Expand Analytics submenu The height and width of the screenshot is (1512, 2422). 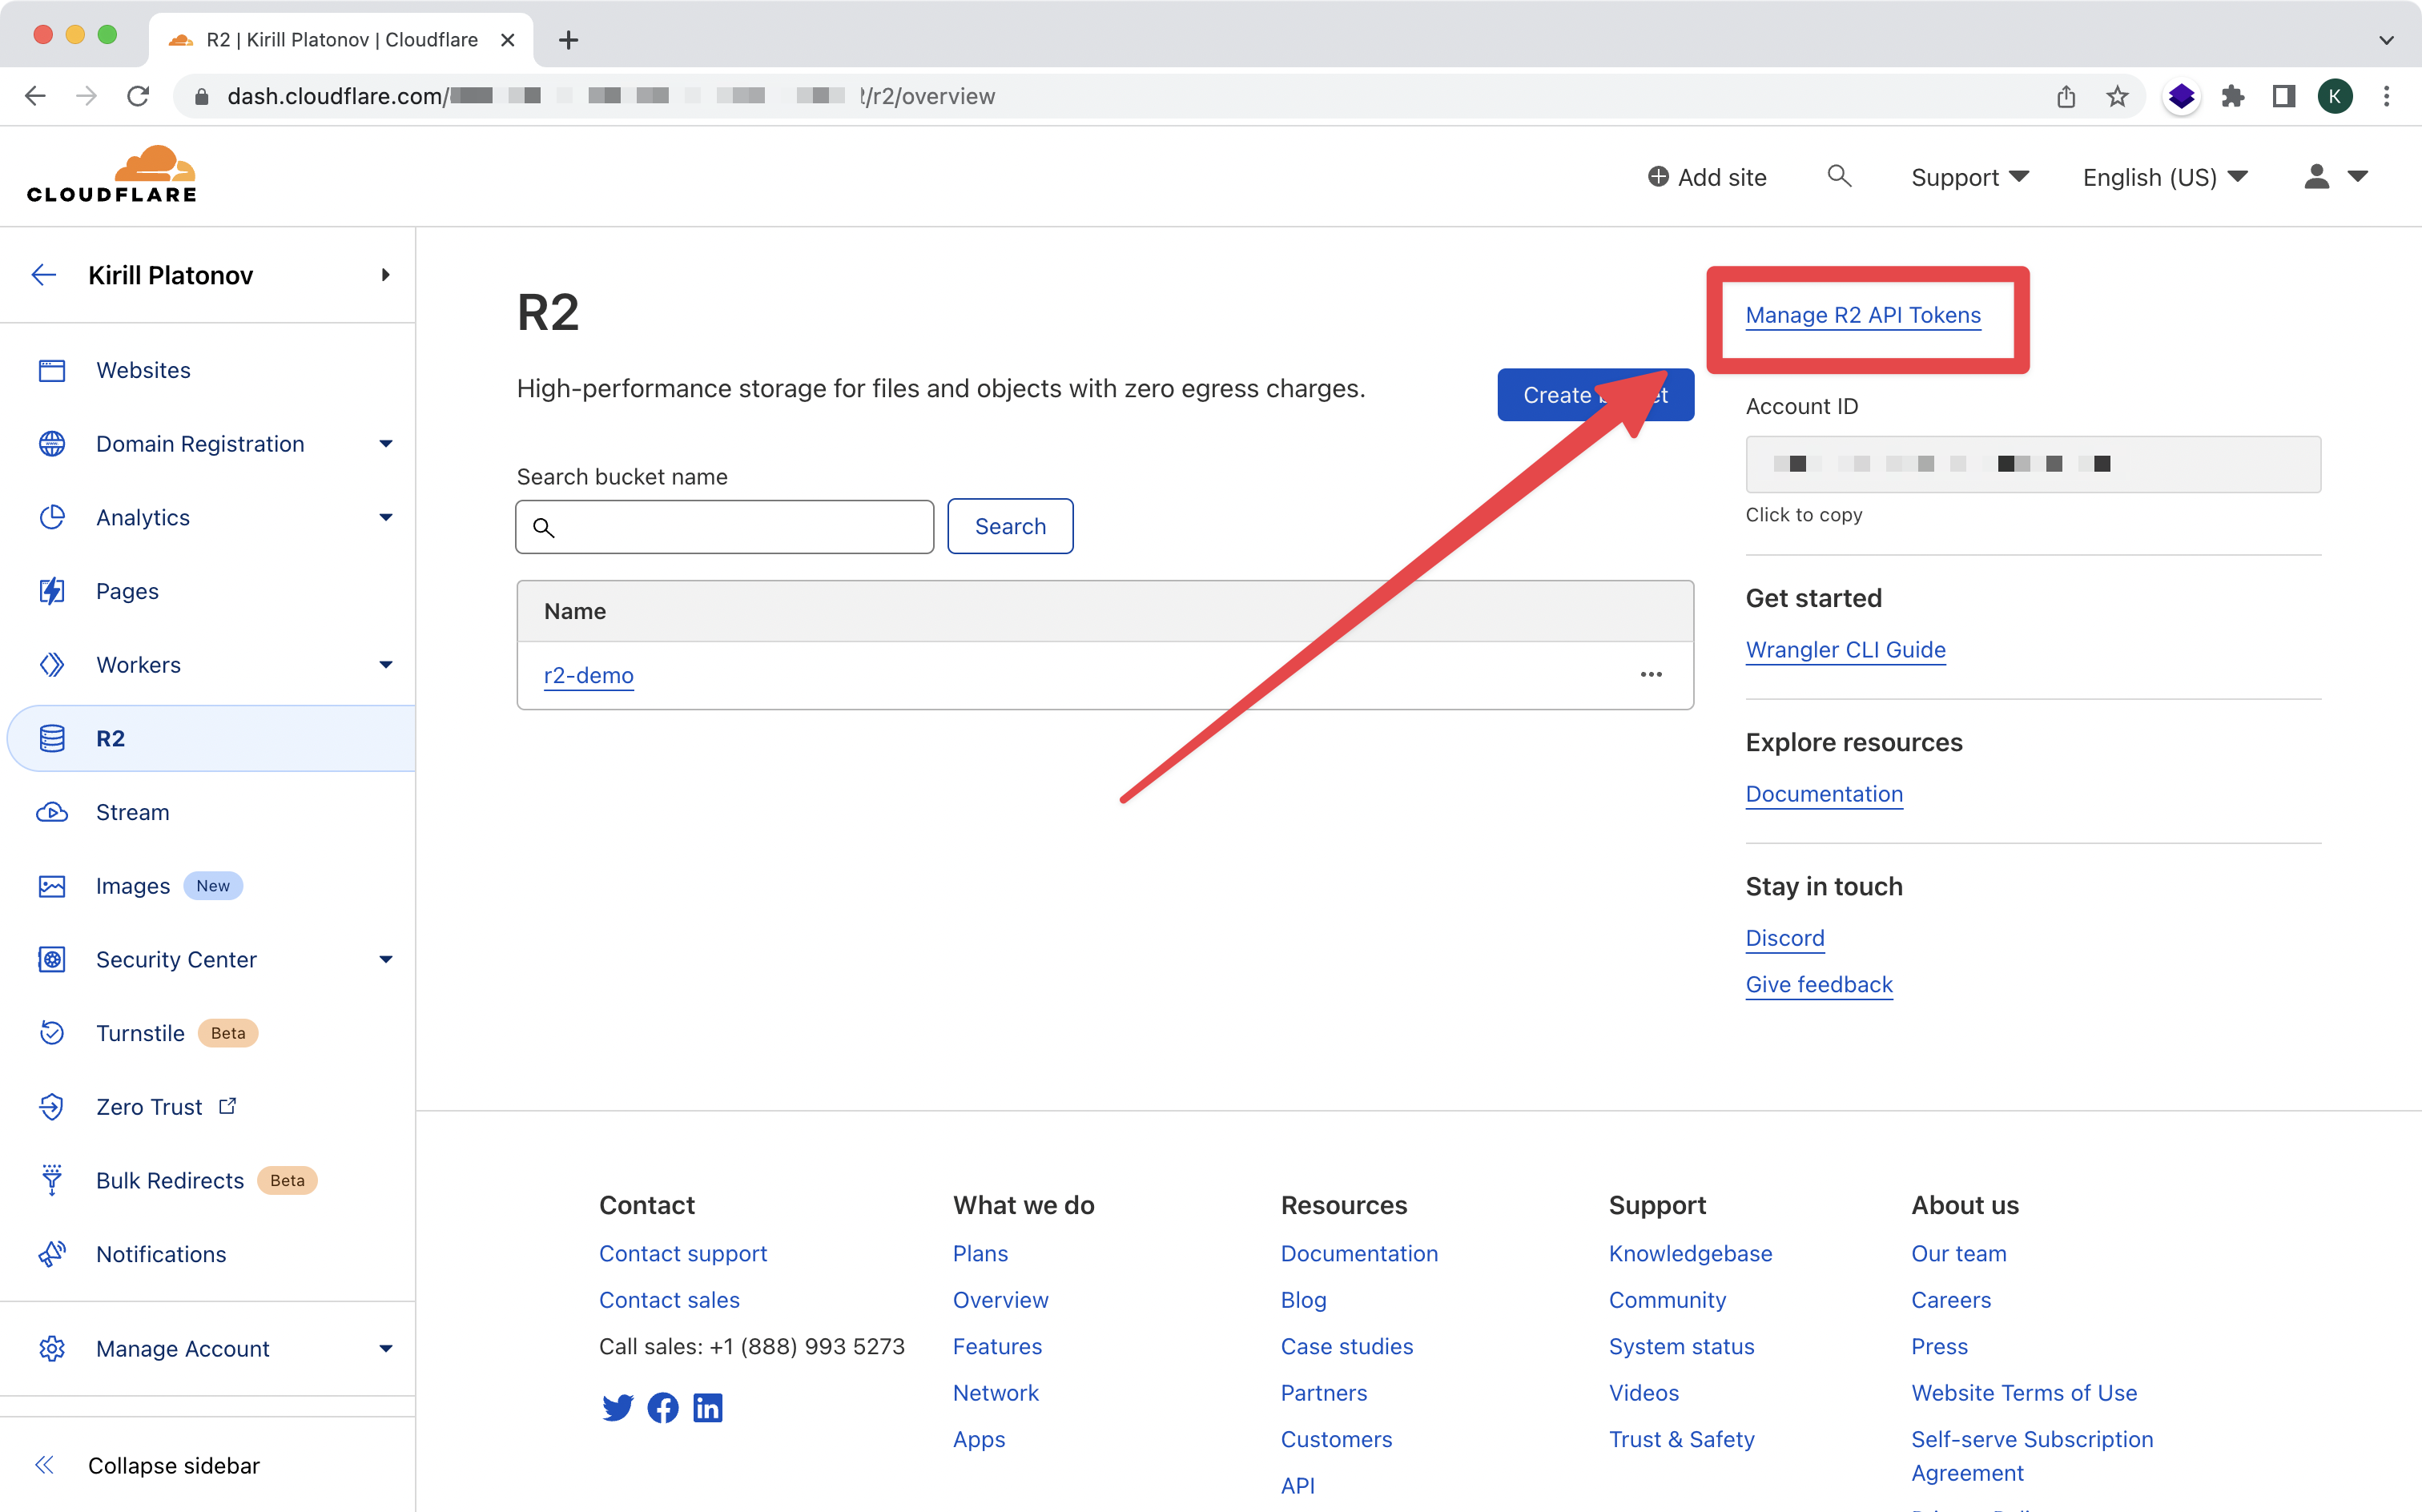click(386, 517)
